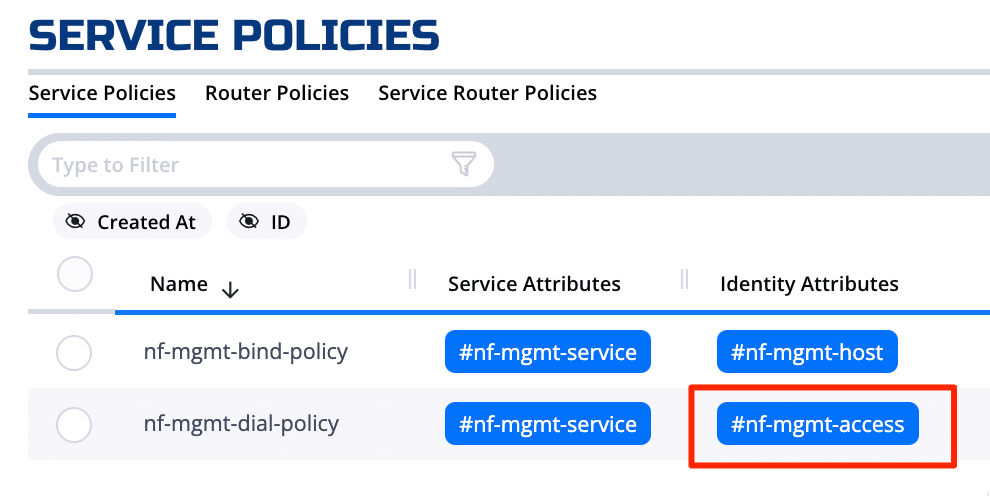Open the Service Router Policies tab
Viewport: 990px width, 496px height.
point(487,93)
